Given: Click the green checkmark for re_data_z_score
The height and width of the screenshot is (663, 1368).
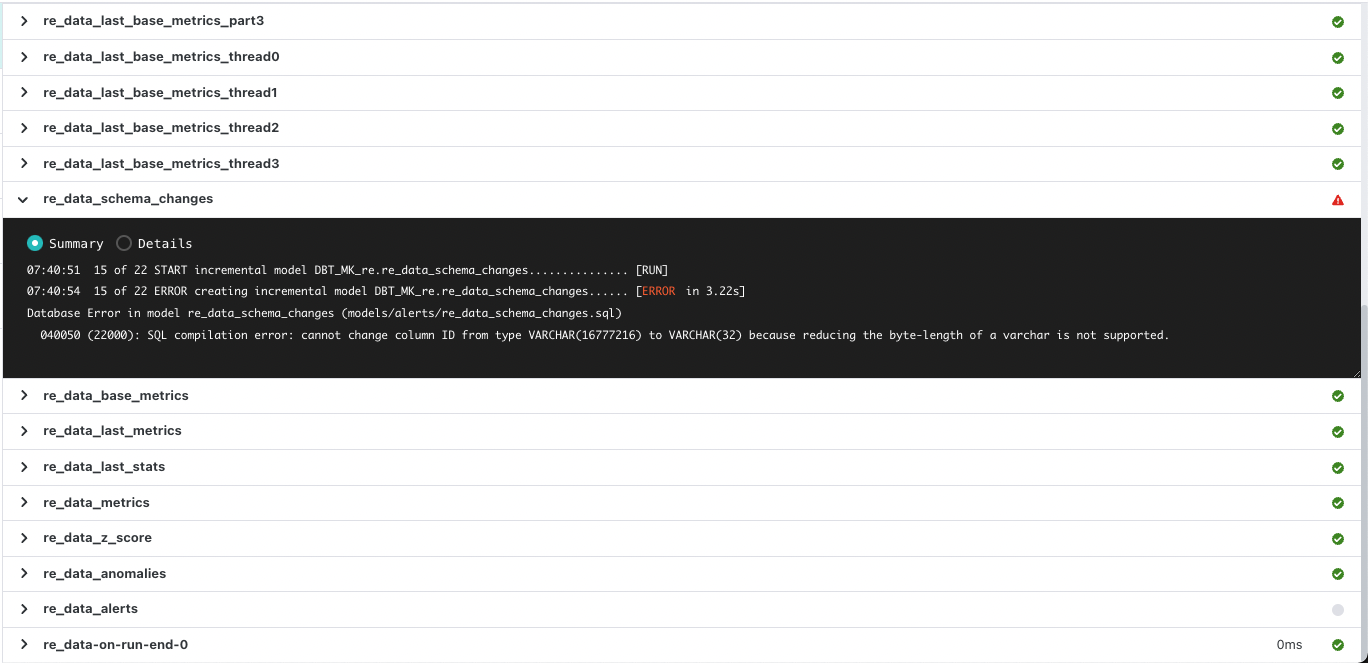Looking at the screenshot, I should pyautogui.click(x=1337, y=538).
